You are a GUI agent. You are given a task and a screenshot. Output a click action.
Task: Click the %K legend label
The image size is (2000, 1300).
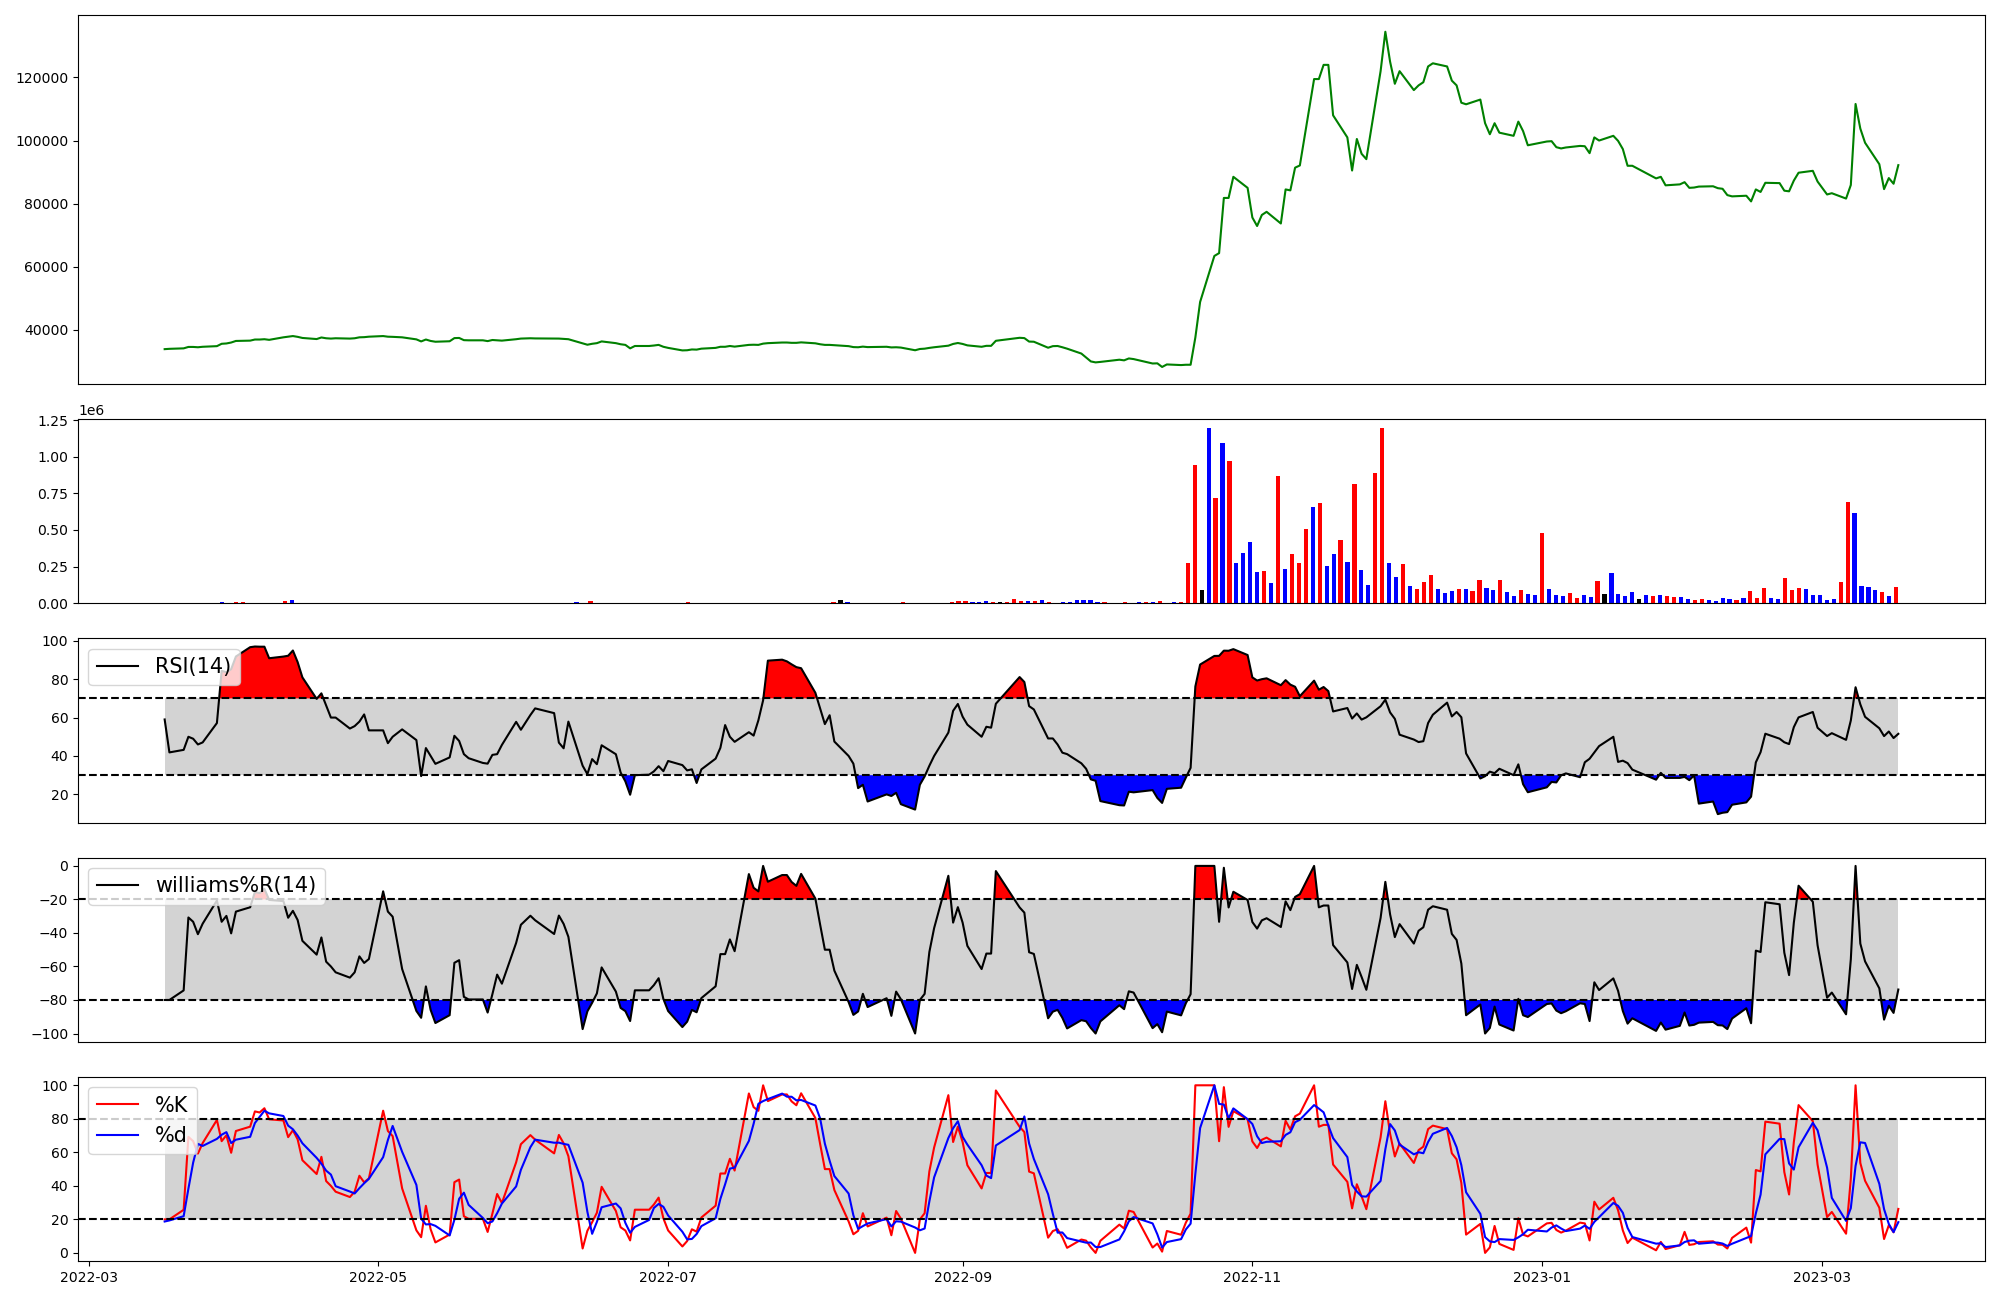coord(171,1105)
